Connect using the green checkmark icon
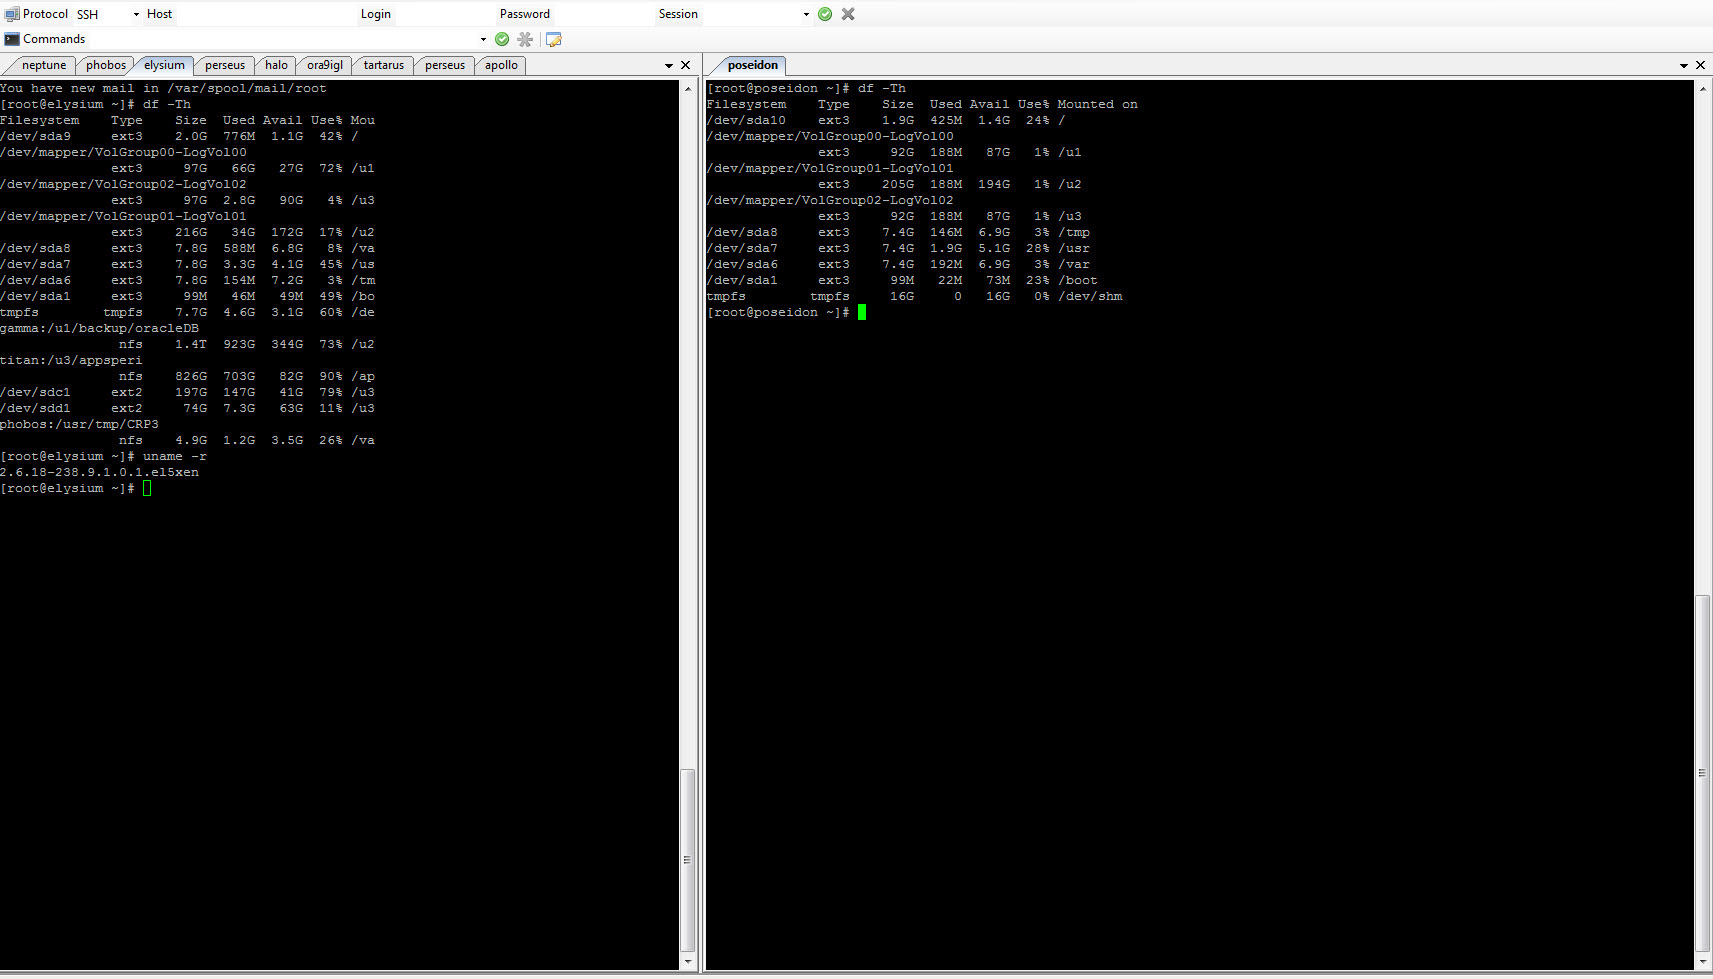The width and height of the screenshot is (1713, 979). [x=824, y=14]
